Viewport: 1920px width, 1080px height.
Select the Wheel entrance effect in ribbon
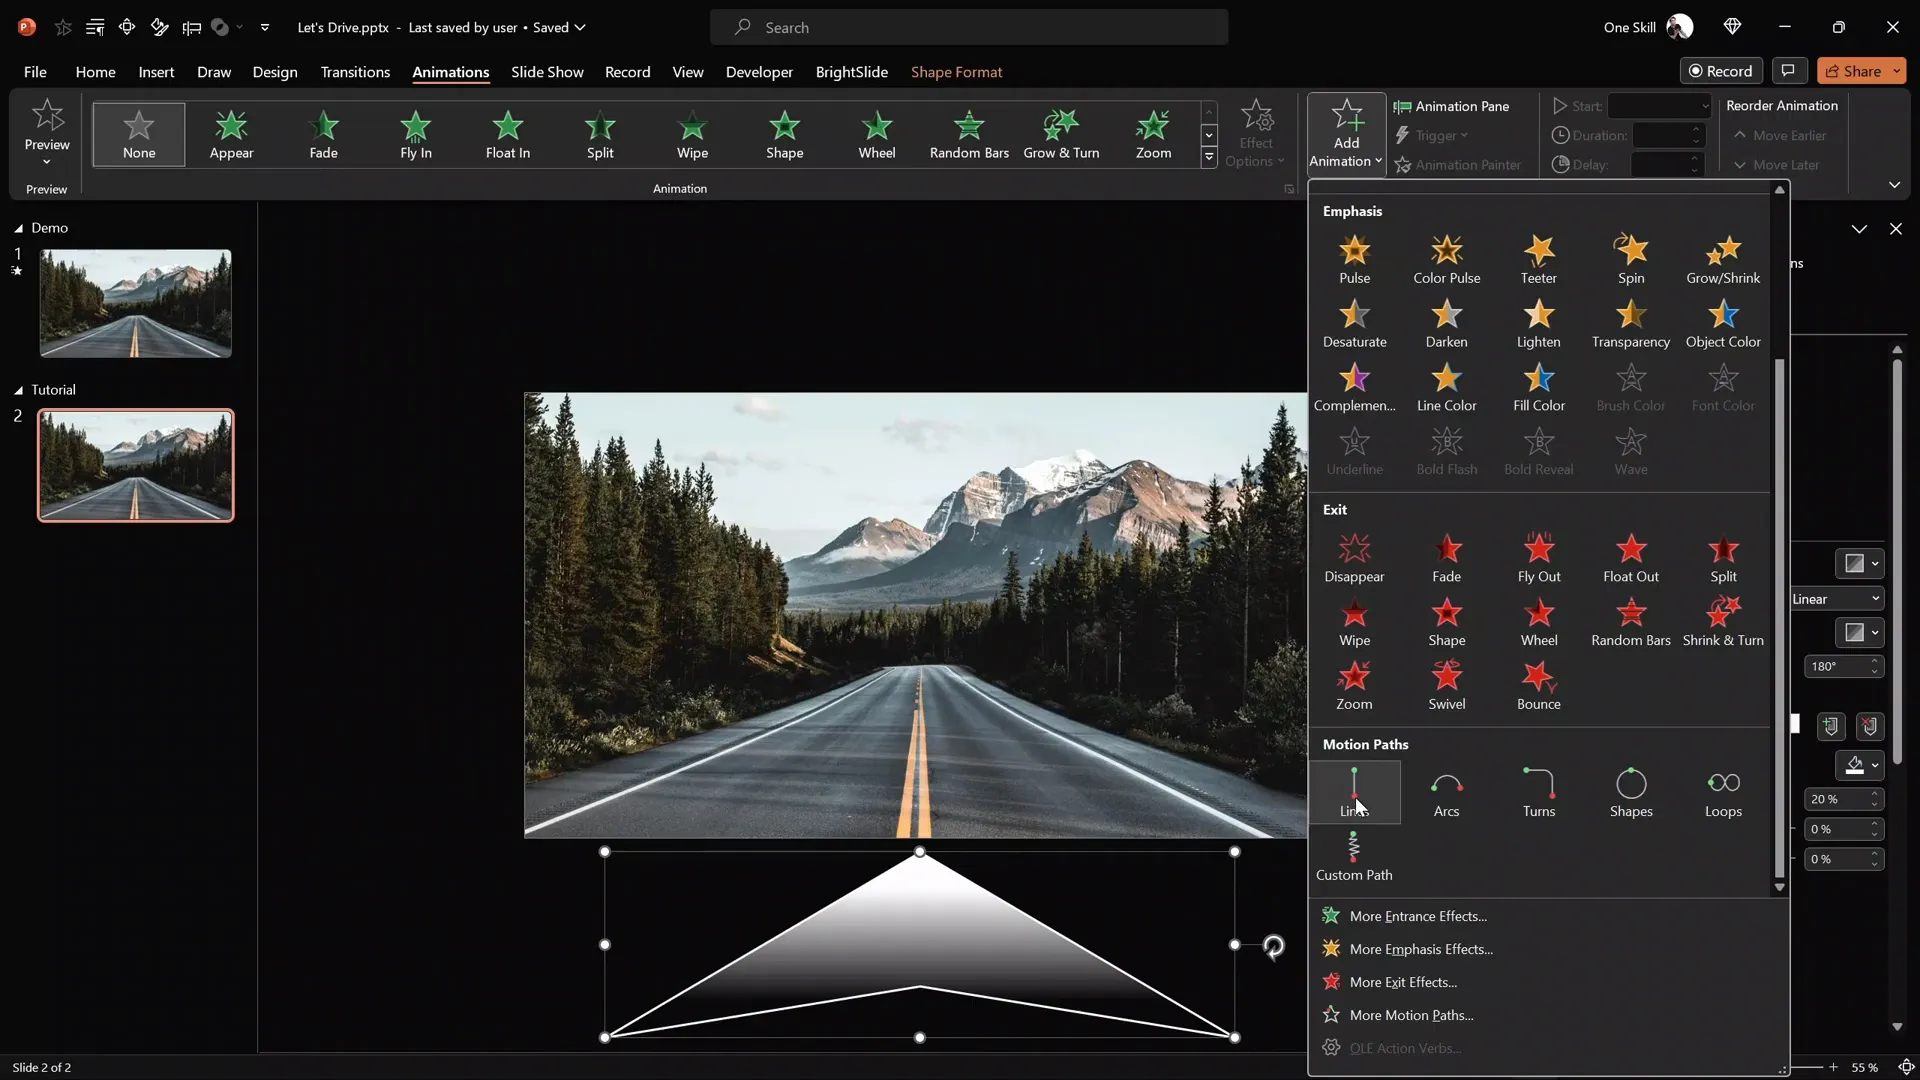(x=876, y=134)
